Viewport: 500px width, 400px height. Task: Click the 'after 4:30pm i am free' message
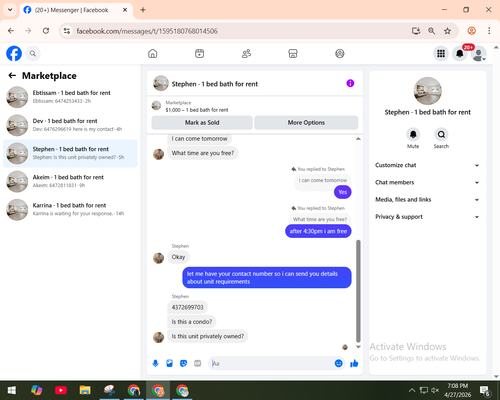(318, 231)
